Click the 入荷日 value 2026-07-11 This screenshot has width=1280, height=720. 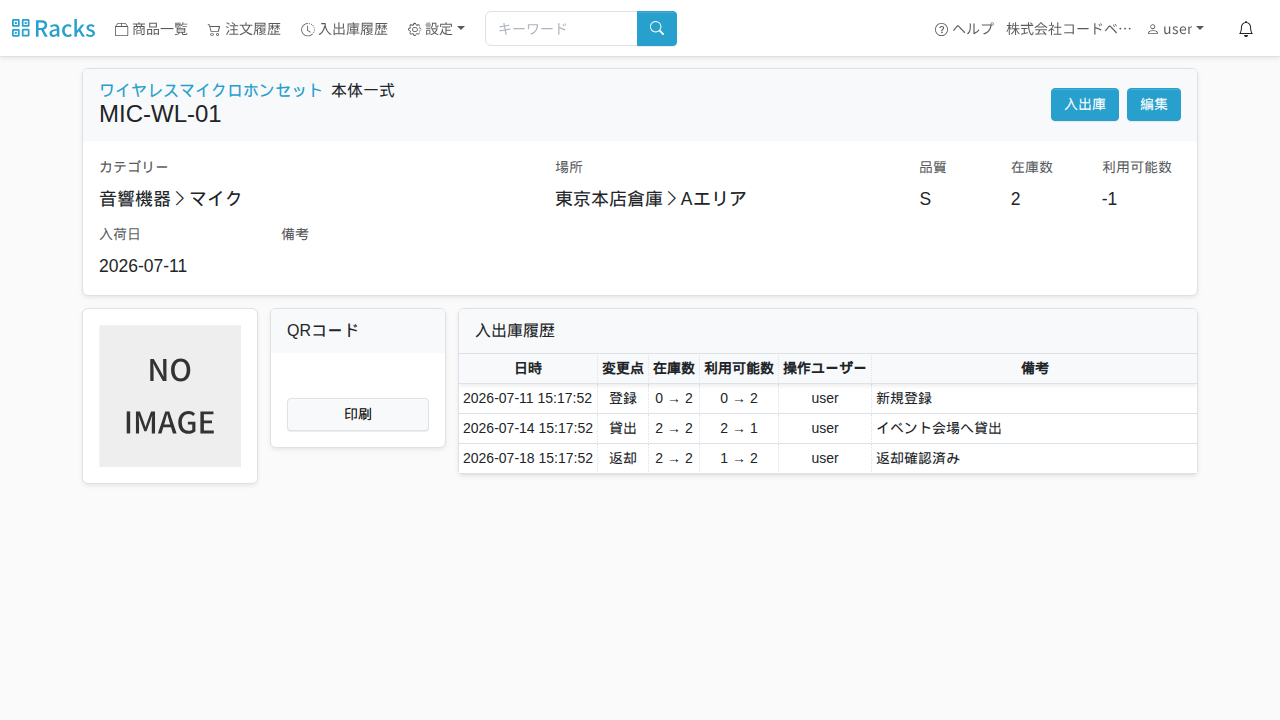point(143,266)
